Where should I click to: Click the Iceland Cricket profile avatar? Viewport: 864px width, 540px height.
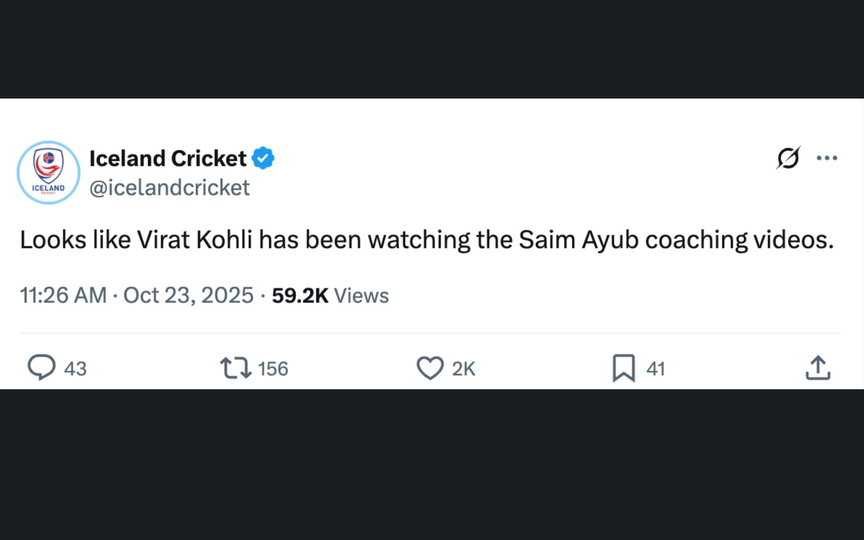[48, 172]
